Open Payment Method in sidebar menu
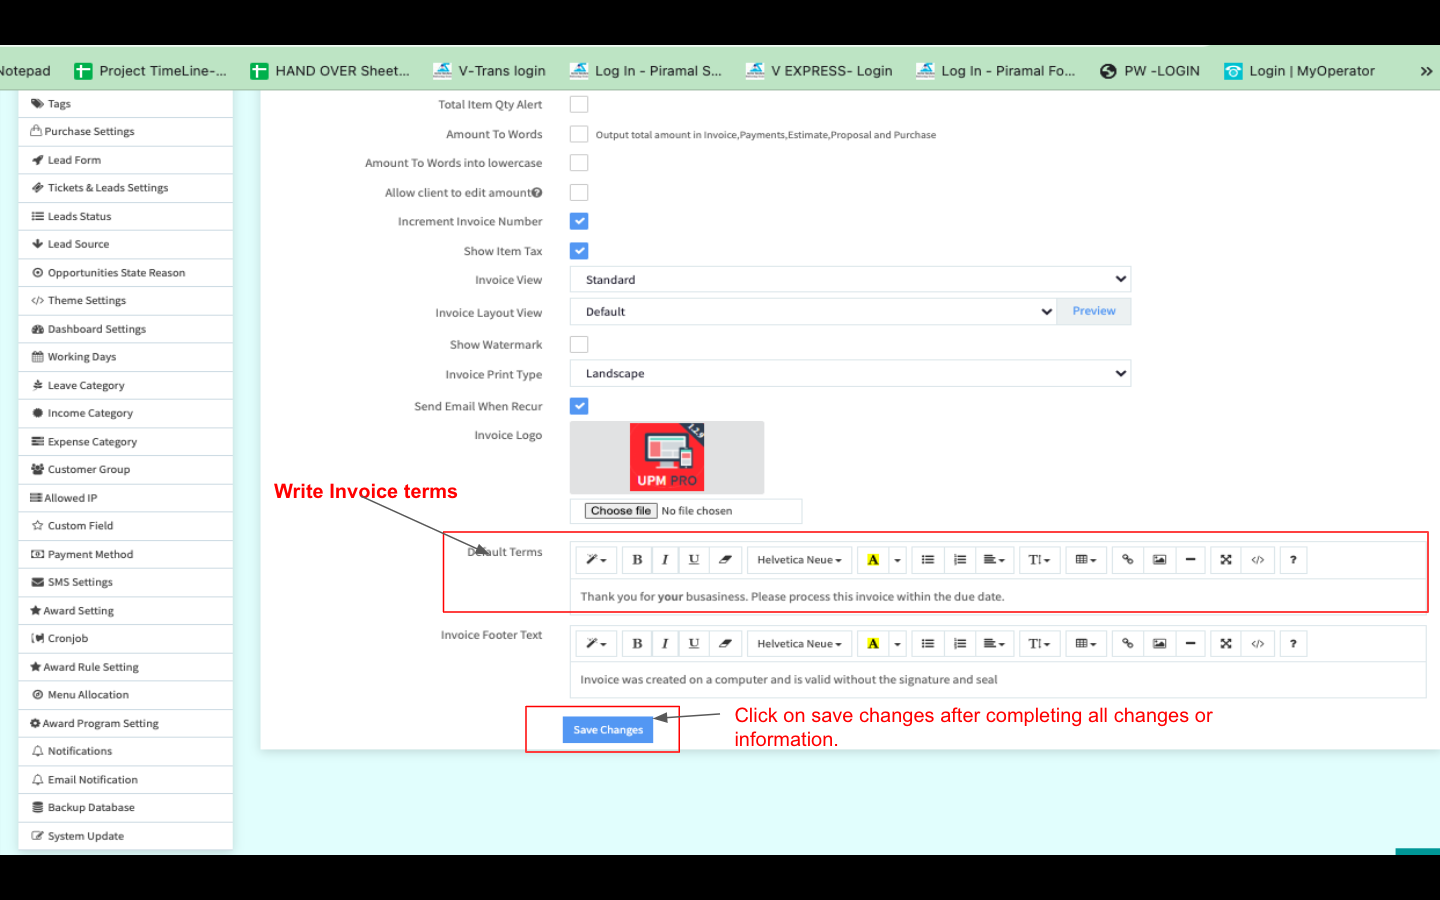The height and width of the screenshot is (900, 1440). [90, 554]
